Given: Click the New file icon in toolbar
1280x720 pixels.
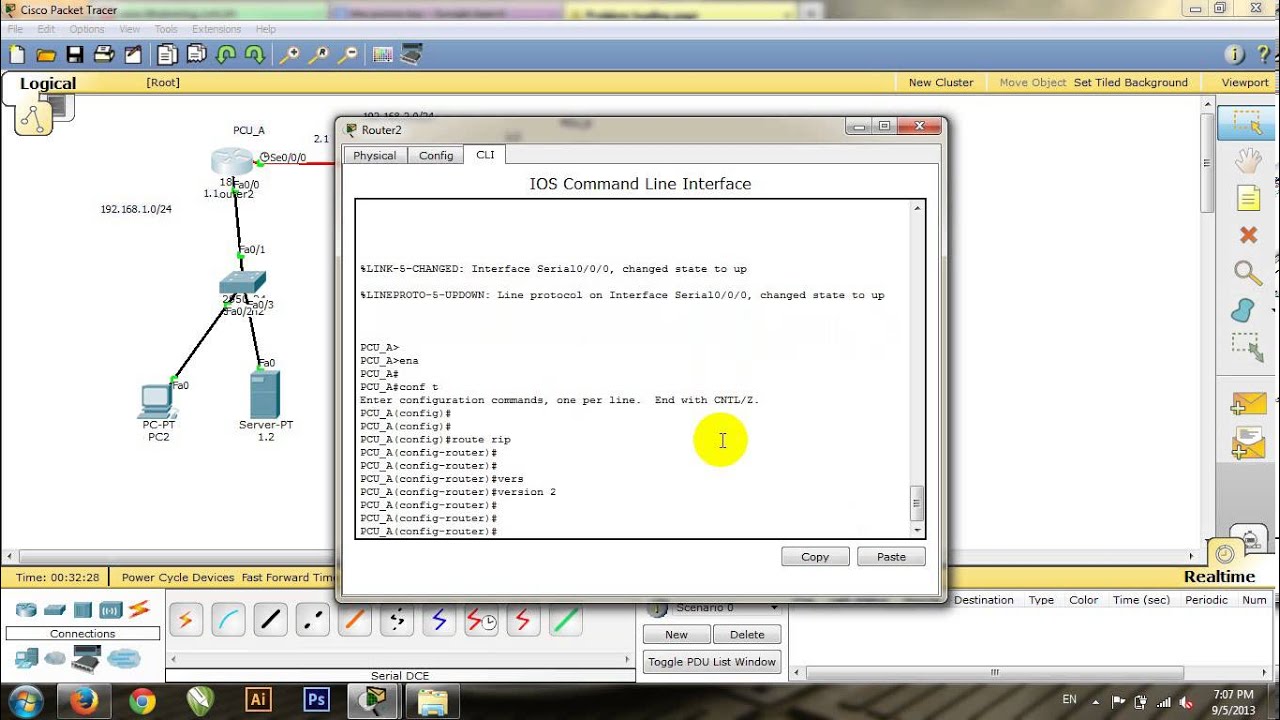Looking at the screenshot, I should [17, 55].
